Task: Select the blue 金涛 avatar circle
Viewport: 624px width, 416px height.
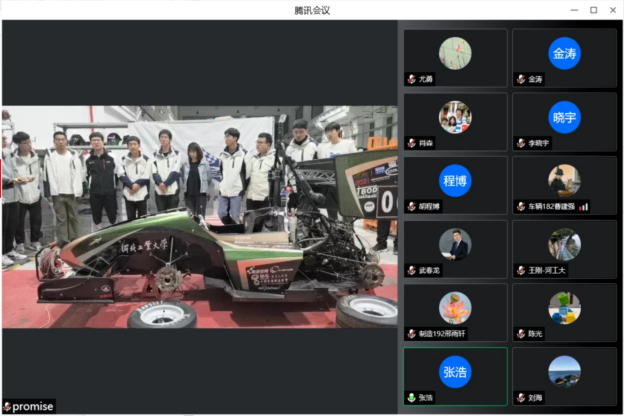Action: (564, 53)
